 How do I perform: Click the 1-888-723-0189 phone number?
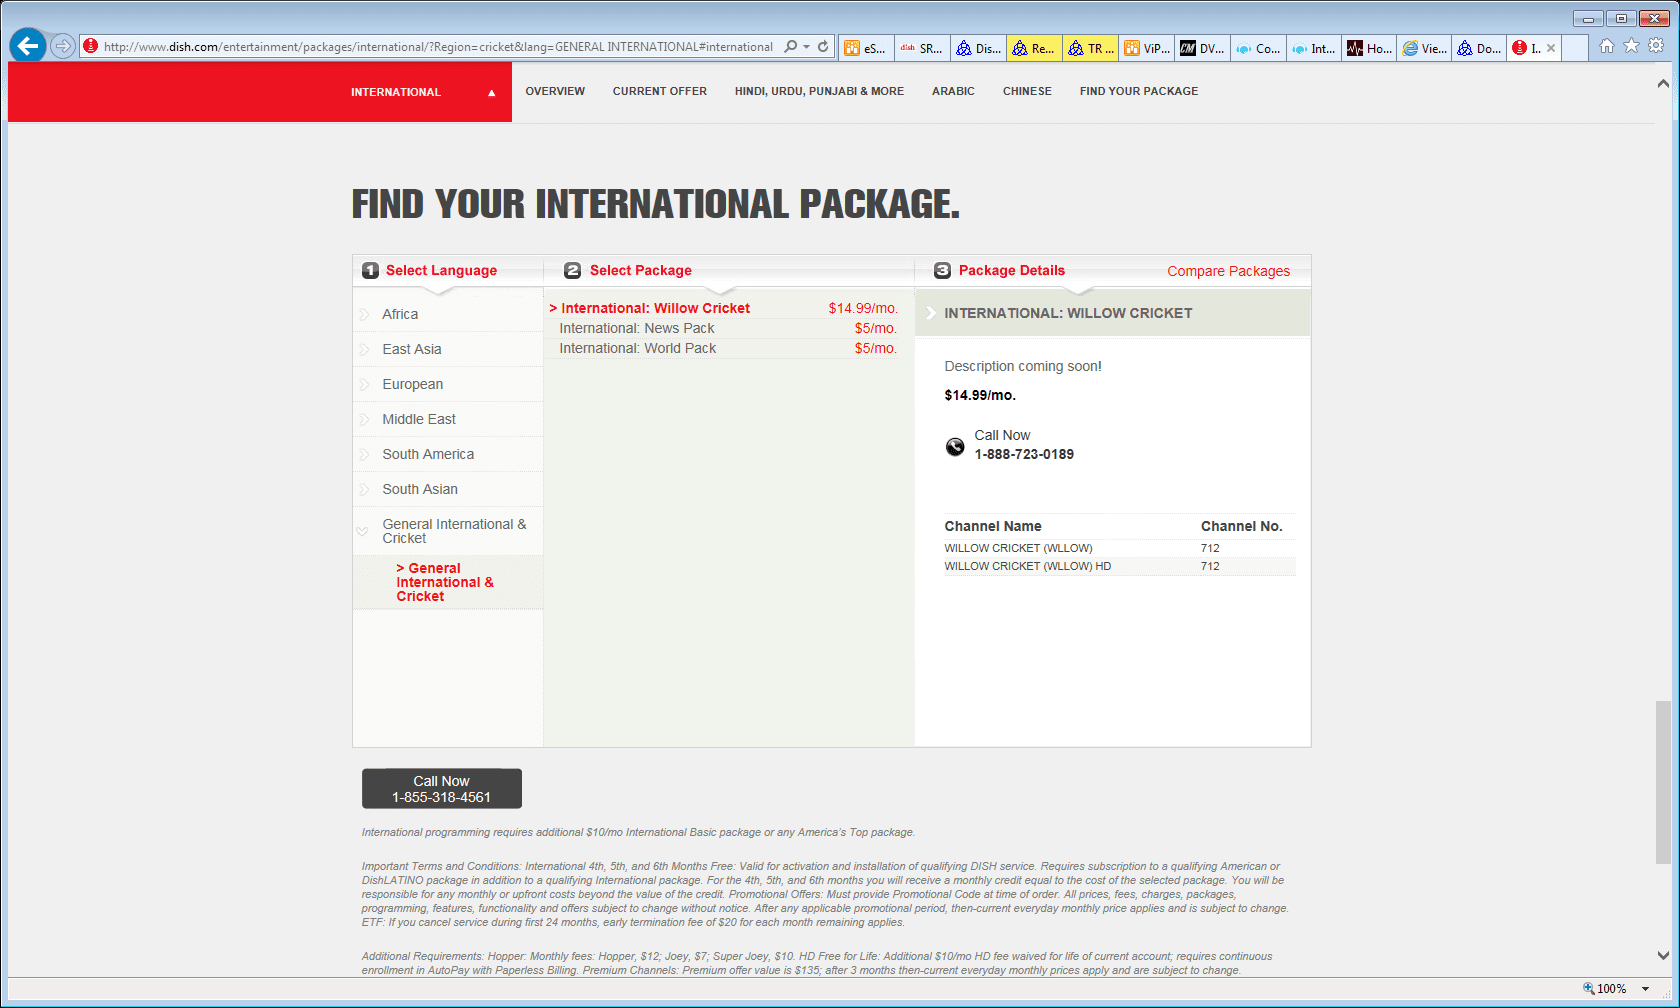tap(1024, 454)
